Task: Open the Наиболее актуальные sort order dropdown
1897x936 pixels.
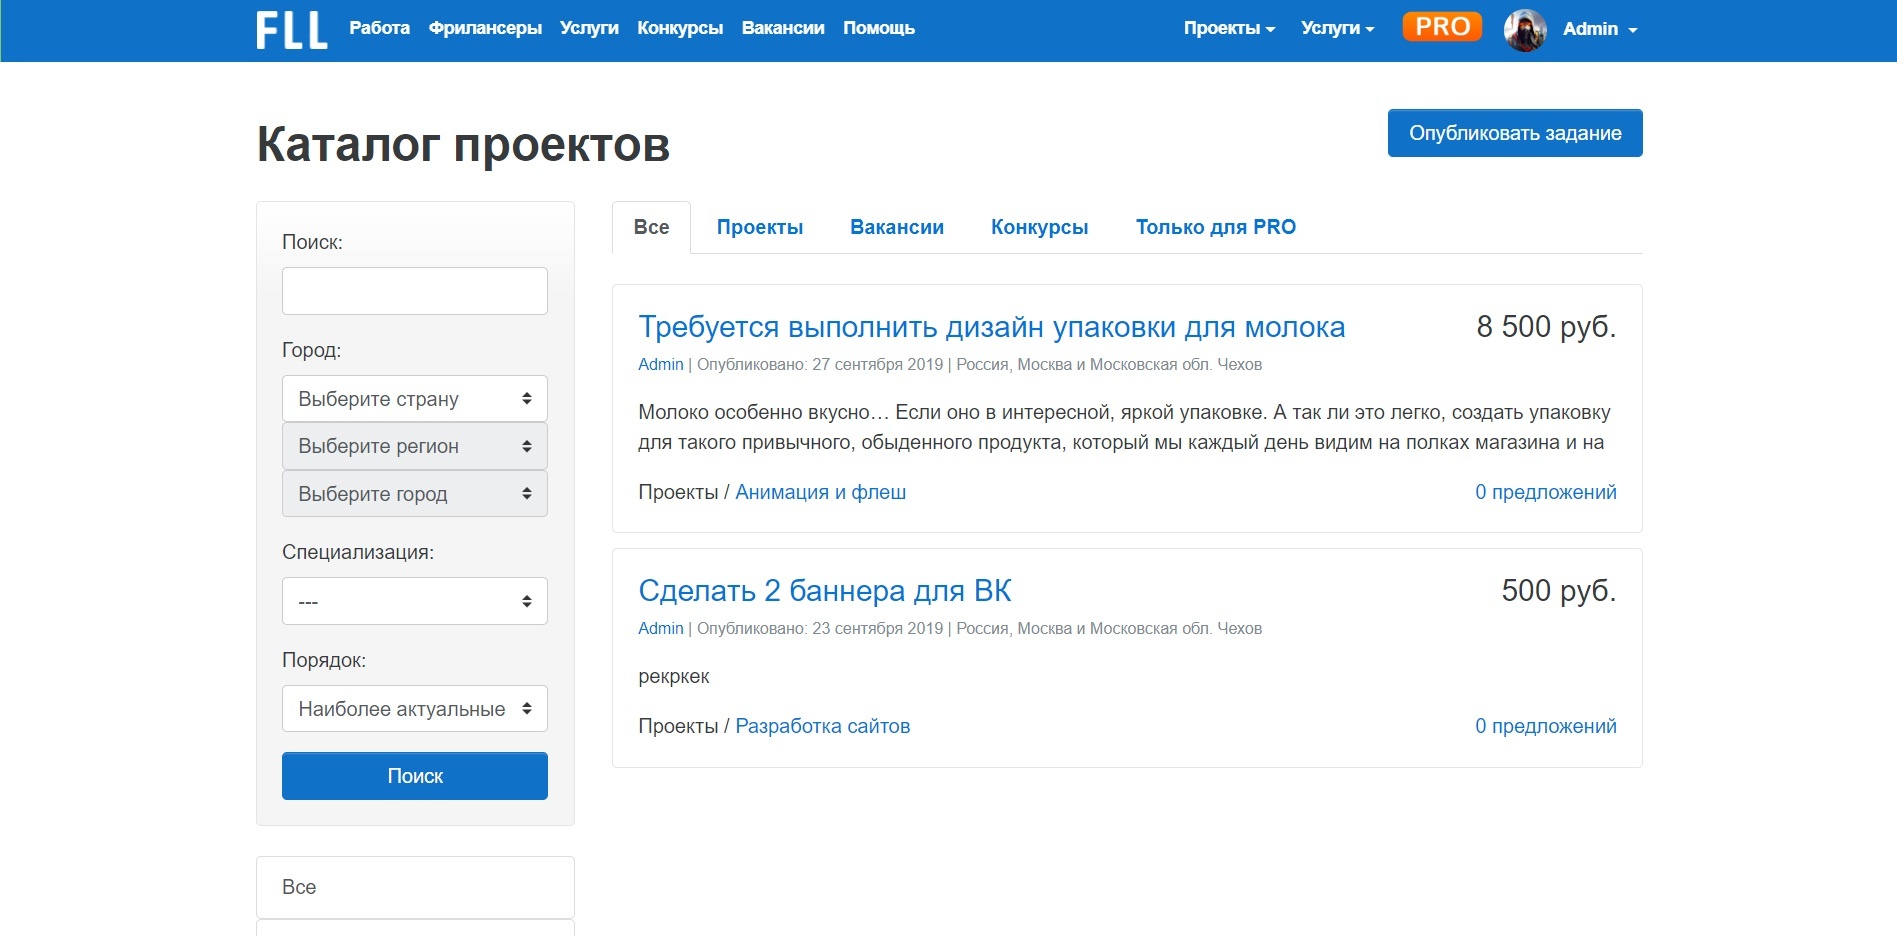Action: click(414, 709)
